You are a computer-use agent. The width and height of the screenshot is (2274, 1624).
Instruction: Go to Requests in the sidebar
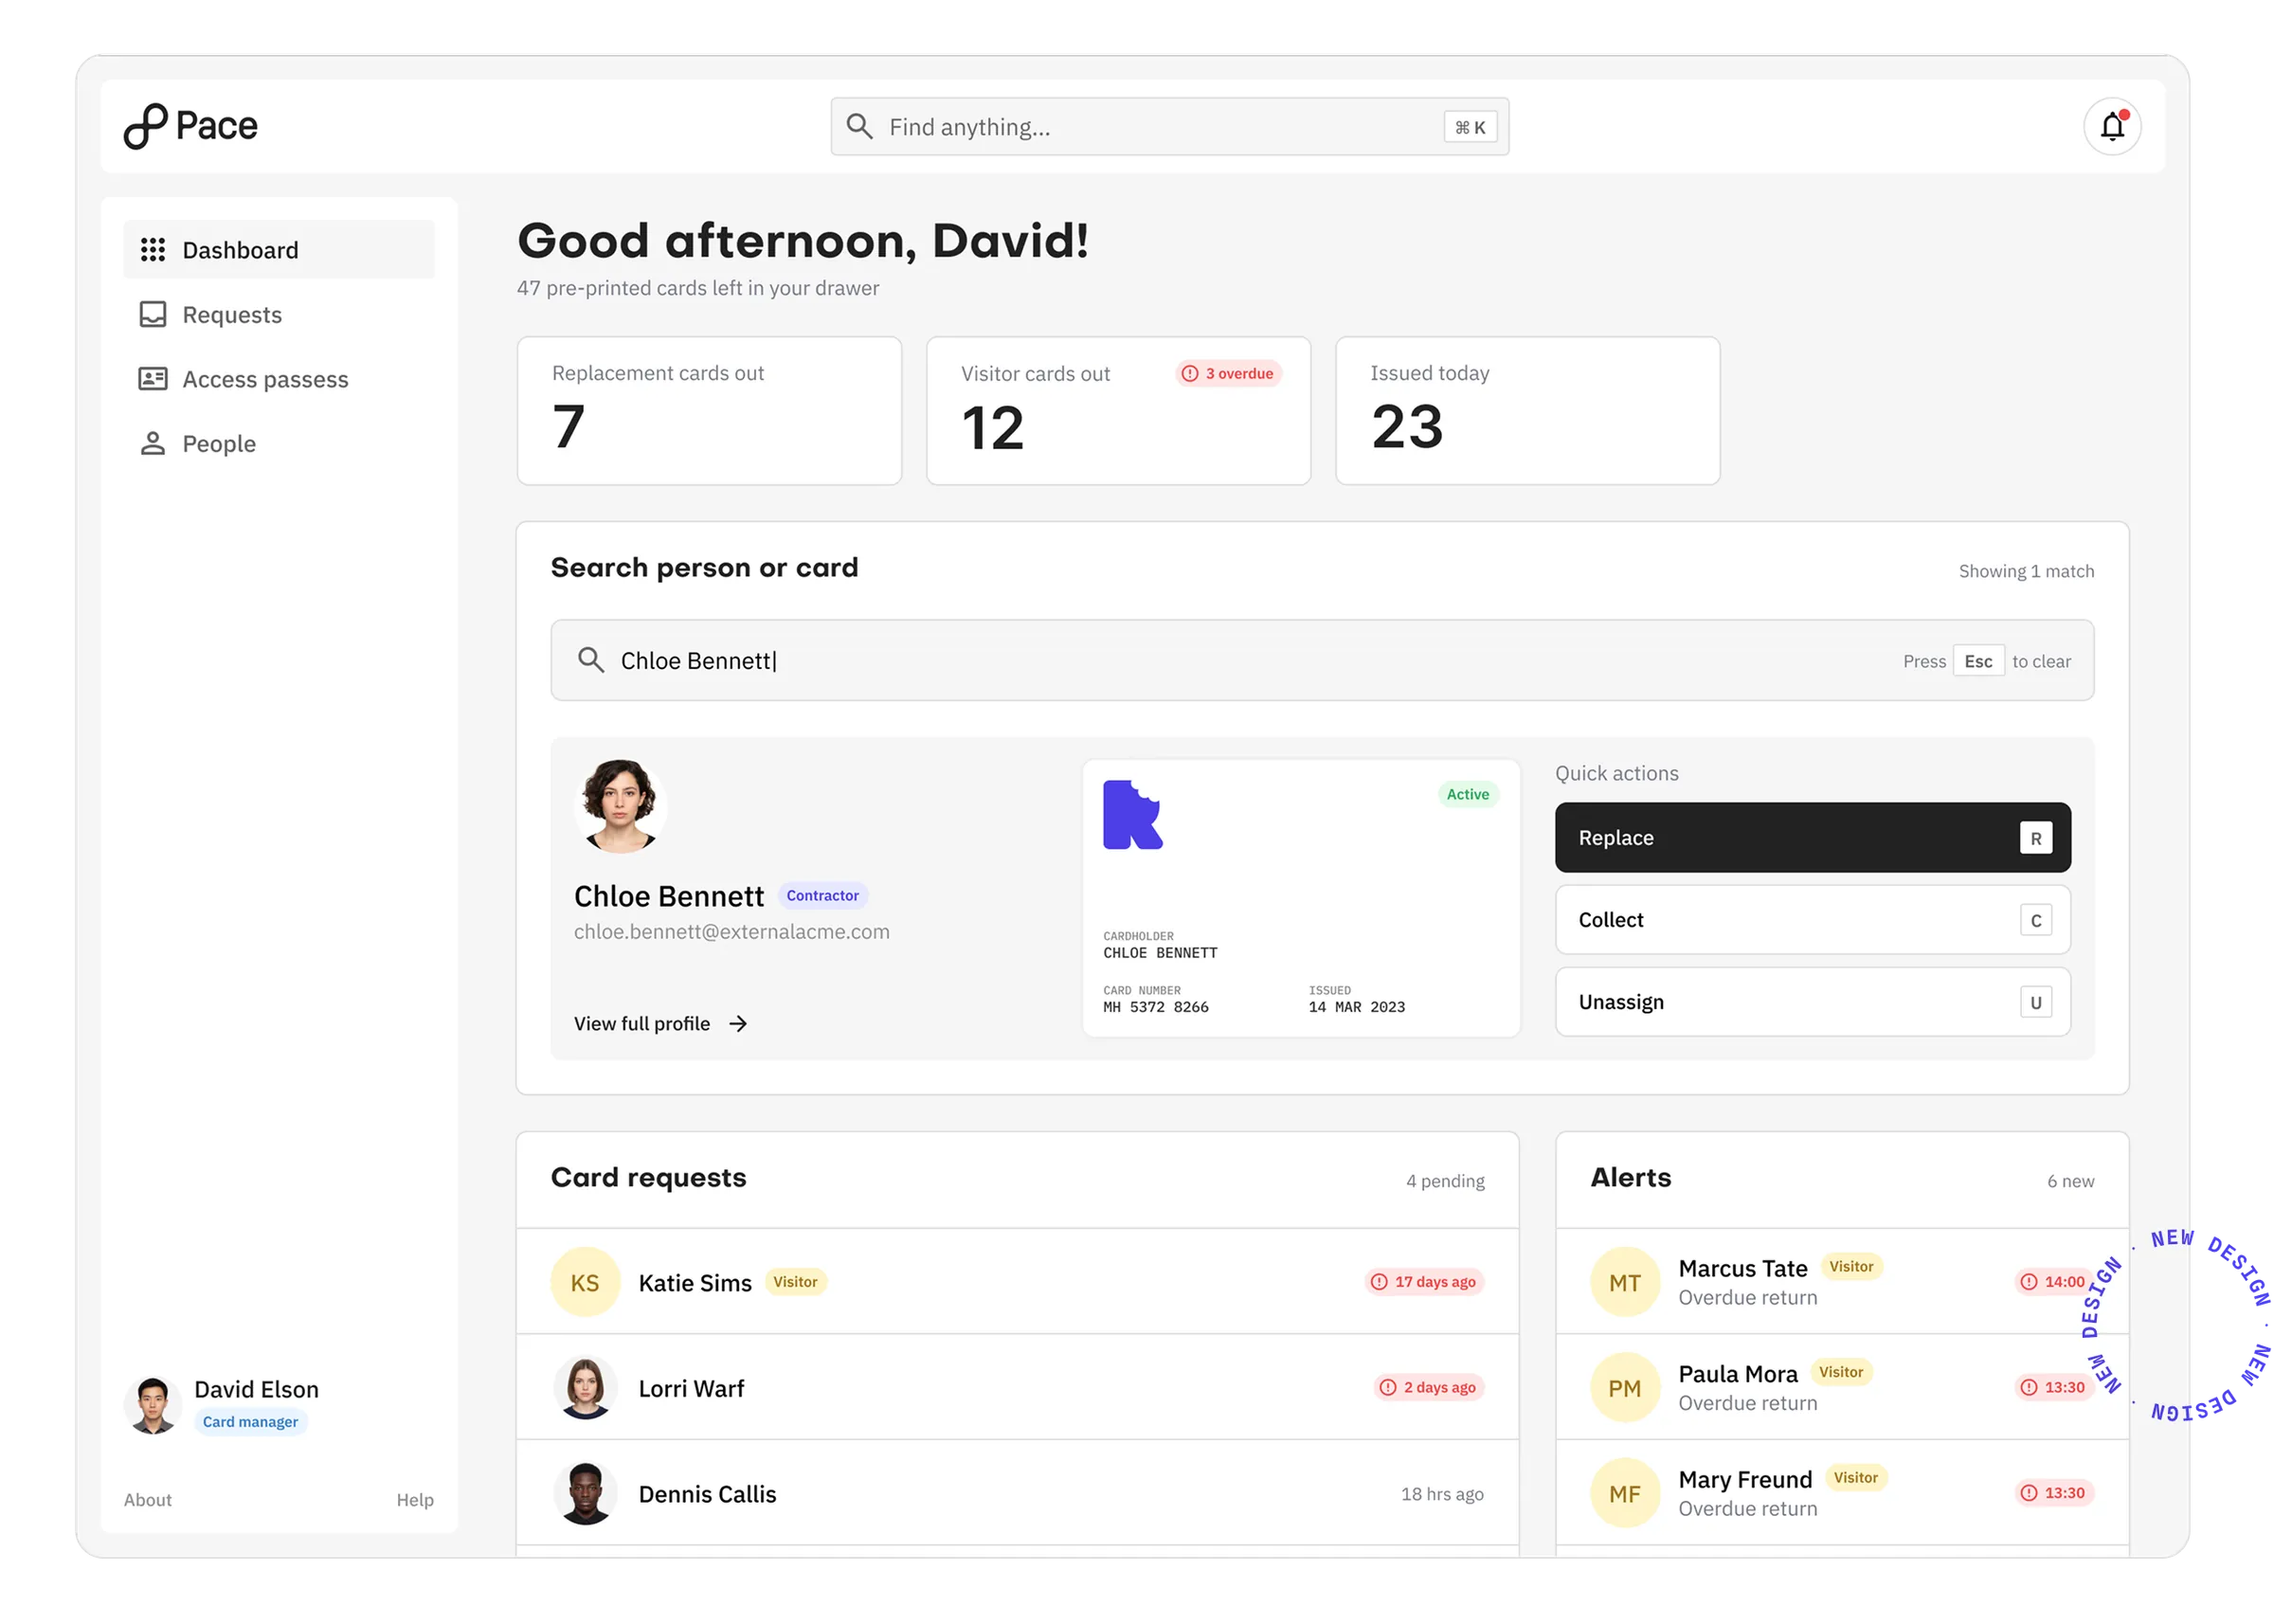point(279,314)
